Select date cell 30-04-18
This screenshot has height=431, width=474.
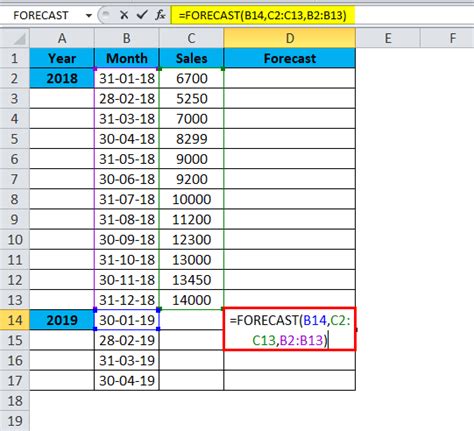127,139
